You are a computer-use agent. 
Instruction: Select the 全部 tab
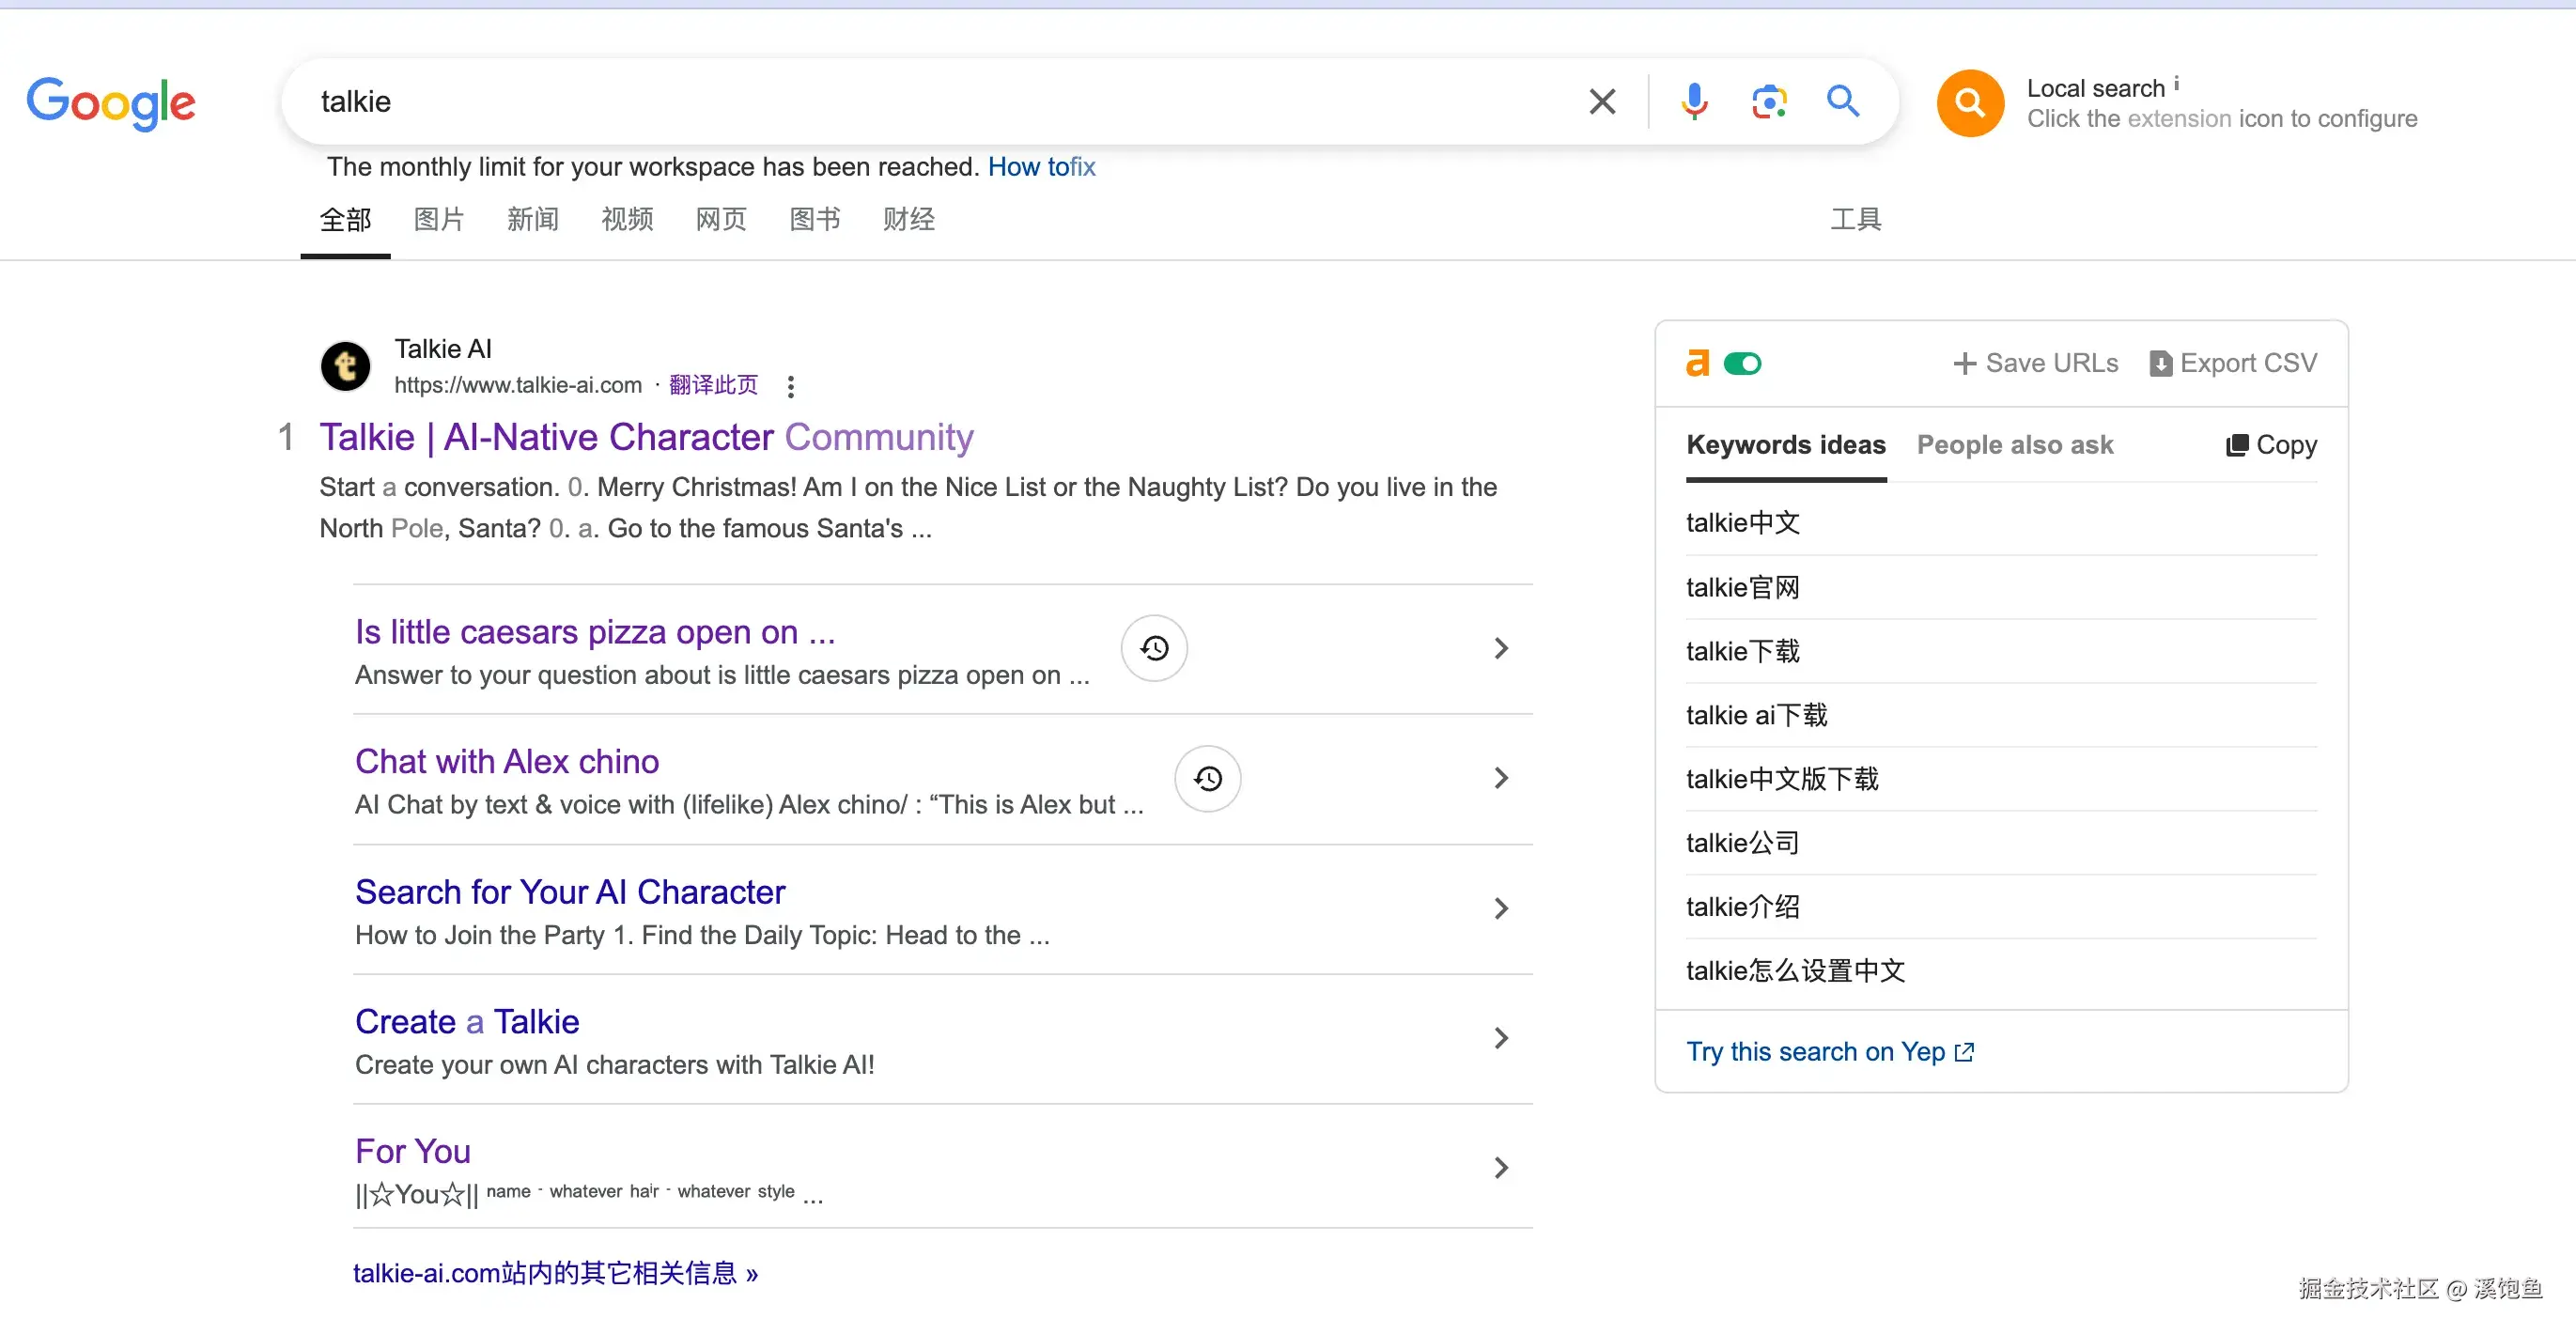click(345, 219)
